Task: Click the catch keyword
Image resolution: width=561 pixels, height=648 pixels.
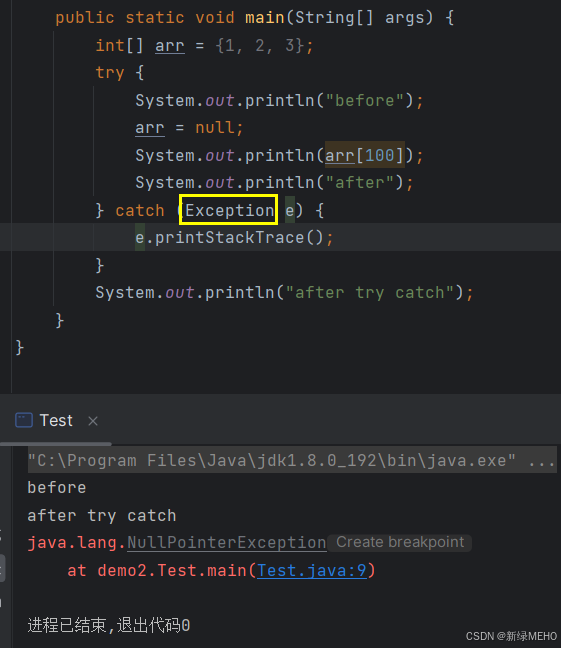Action: pos(140,211)
